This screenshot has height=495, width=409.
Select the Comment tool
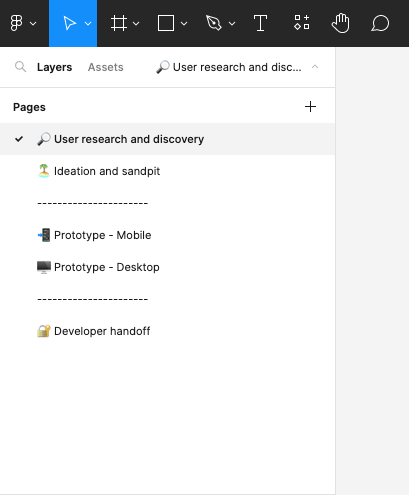[x=380, y=23]
